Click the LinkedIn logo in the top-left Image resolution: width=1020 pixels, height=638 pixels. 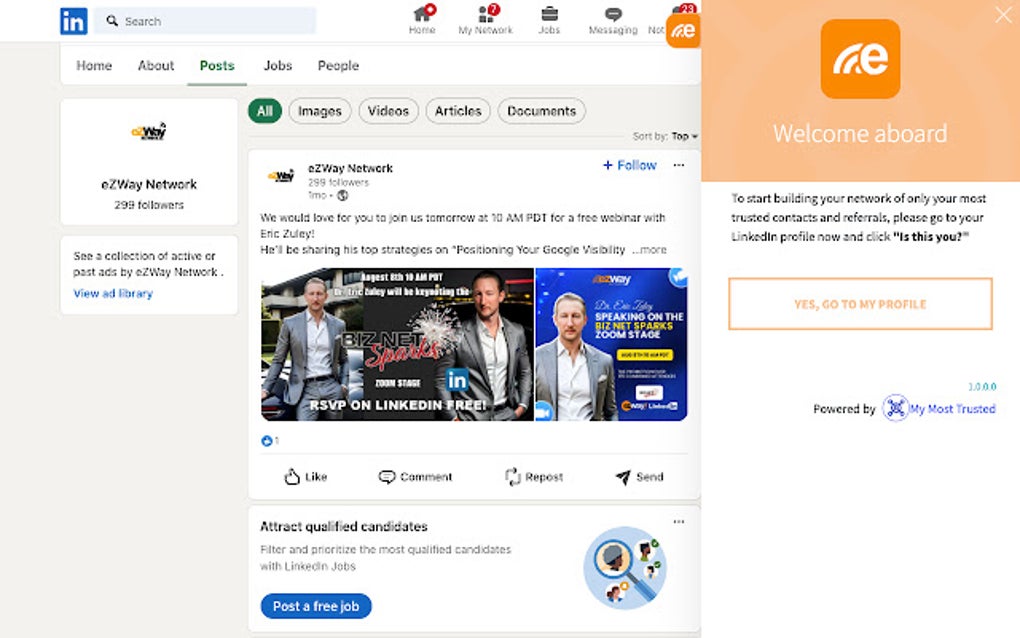tap(72, 20)
